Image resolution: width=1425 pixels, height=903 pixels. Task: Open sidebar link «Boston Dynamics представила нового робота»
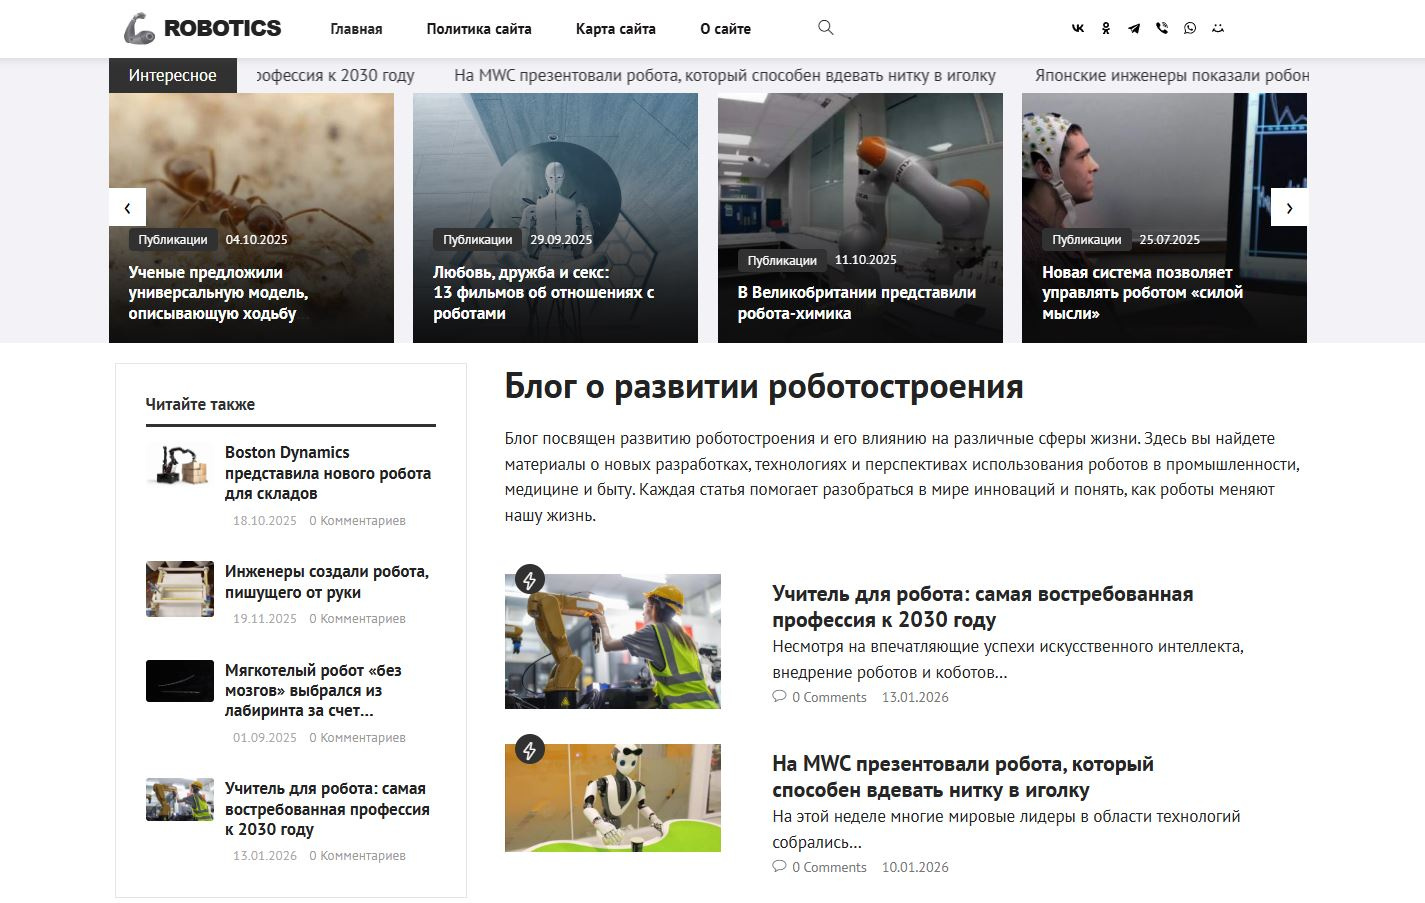[328, 473]
